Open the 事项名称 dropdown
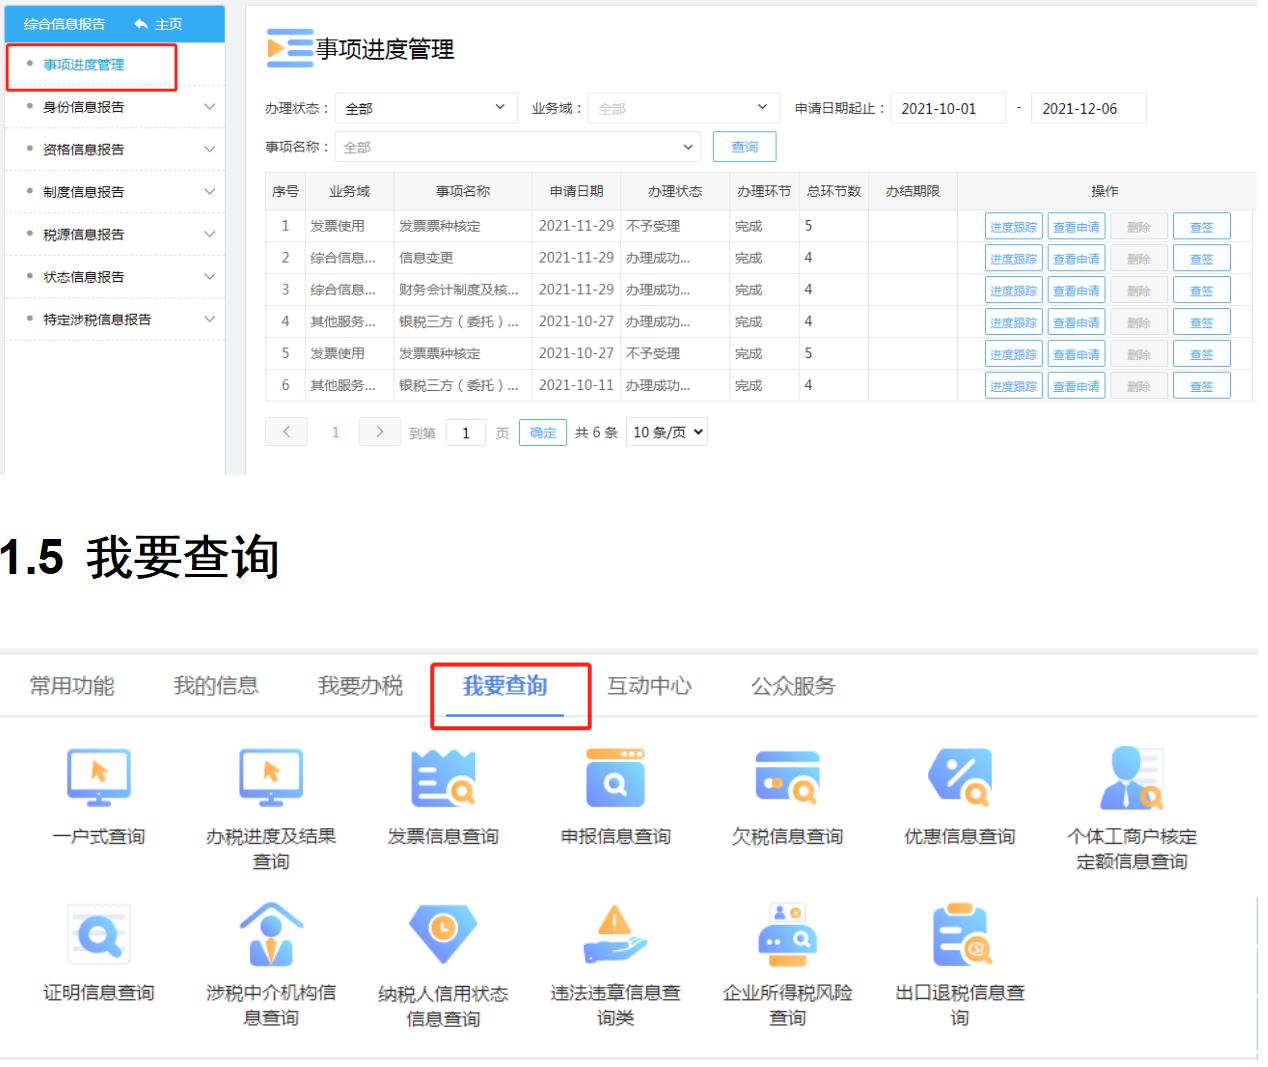The width and height of the screenshot is (1268, 1067). click(x=517, y=147)
